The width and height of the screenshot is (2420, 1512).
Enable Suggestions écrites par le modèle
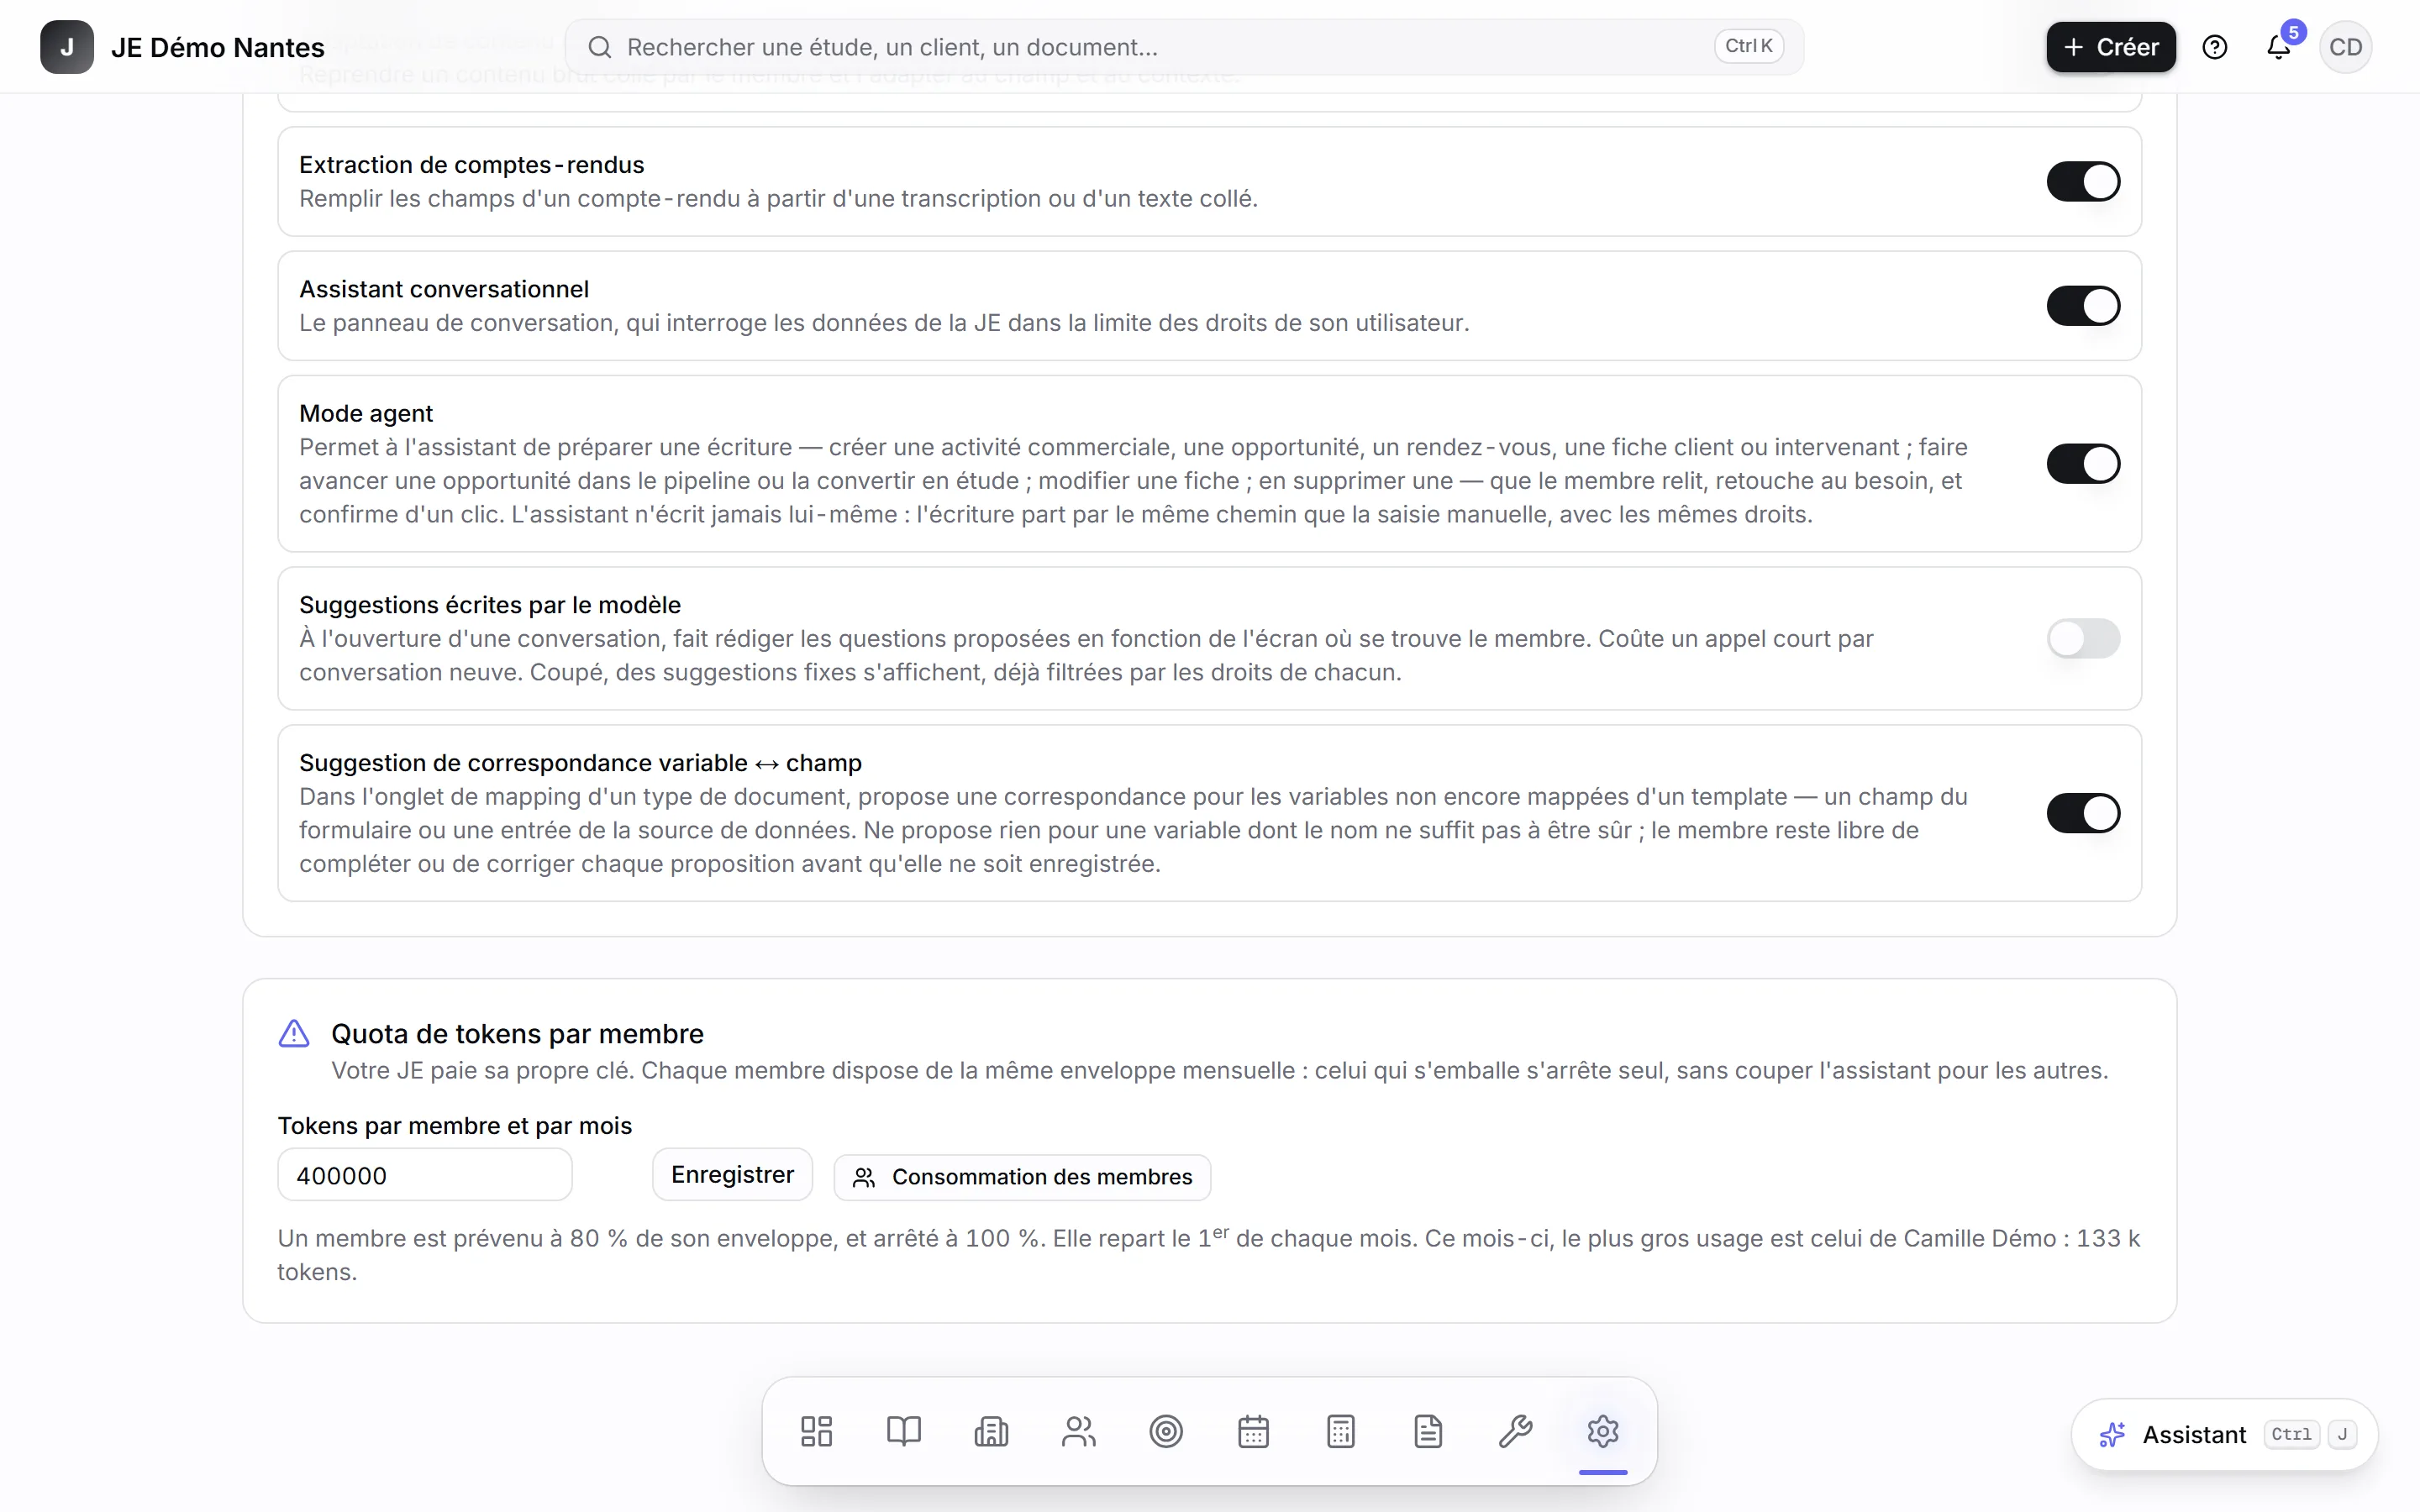(2083, 639)
